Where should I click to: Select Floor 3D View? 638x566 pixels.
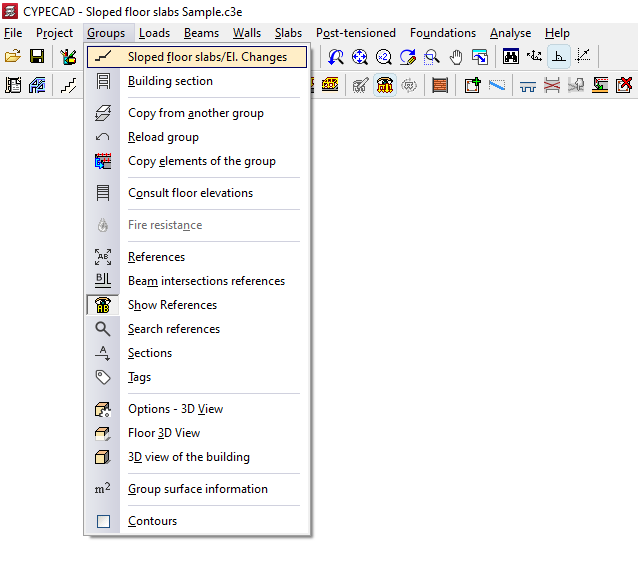[197, 433]
